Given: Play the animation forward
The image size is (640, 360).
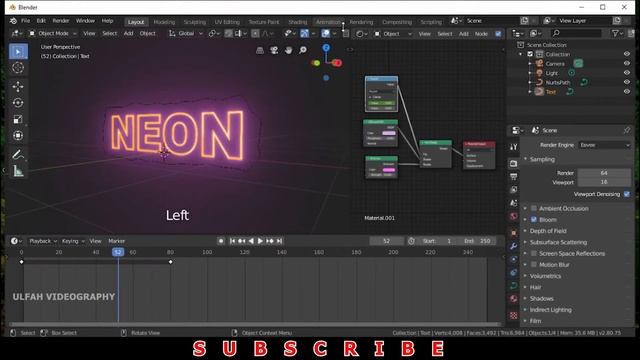Looking at the screenshot, I should (260, 241).
